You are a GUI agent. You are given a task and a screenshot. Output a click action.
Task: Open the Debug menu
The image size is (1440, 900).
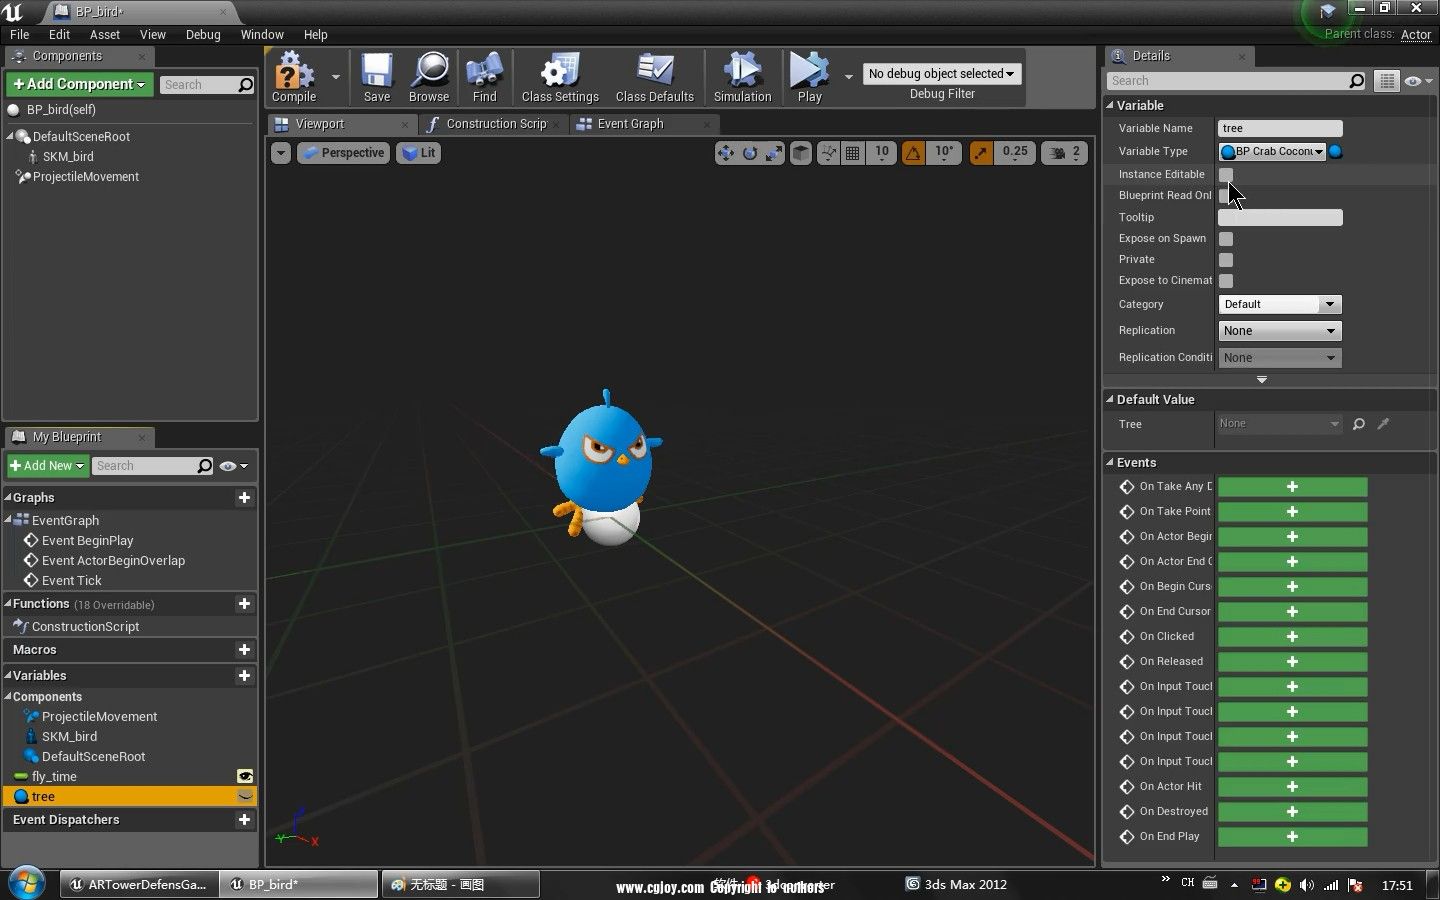click(203, 34)
